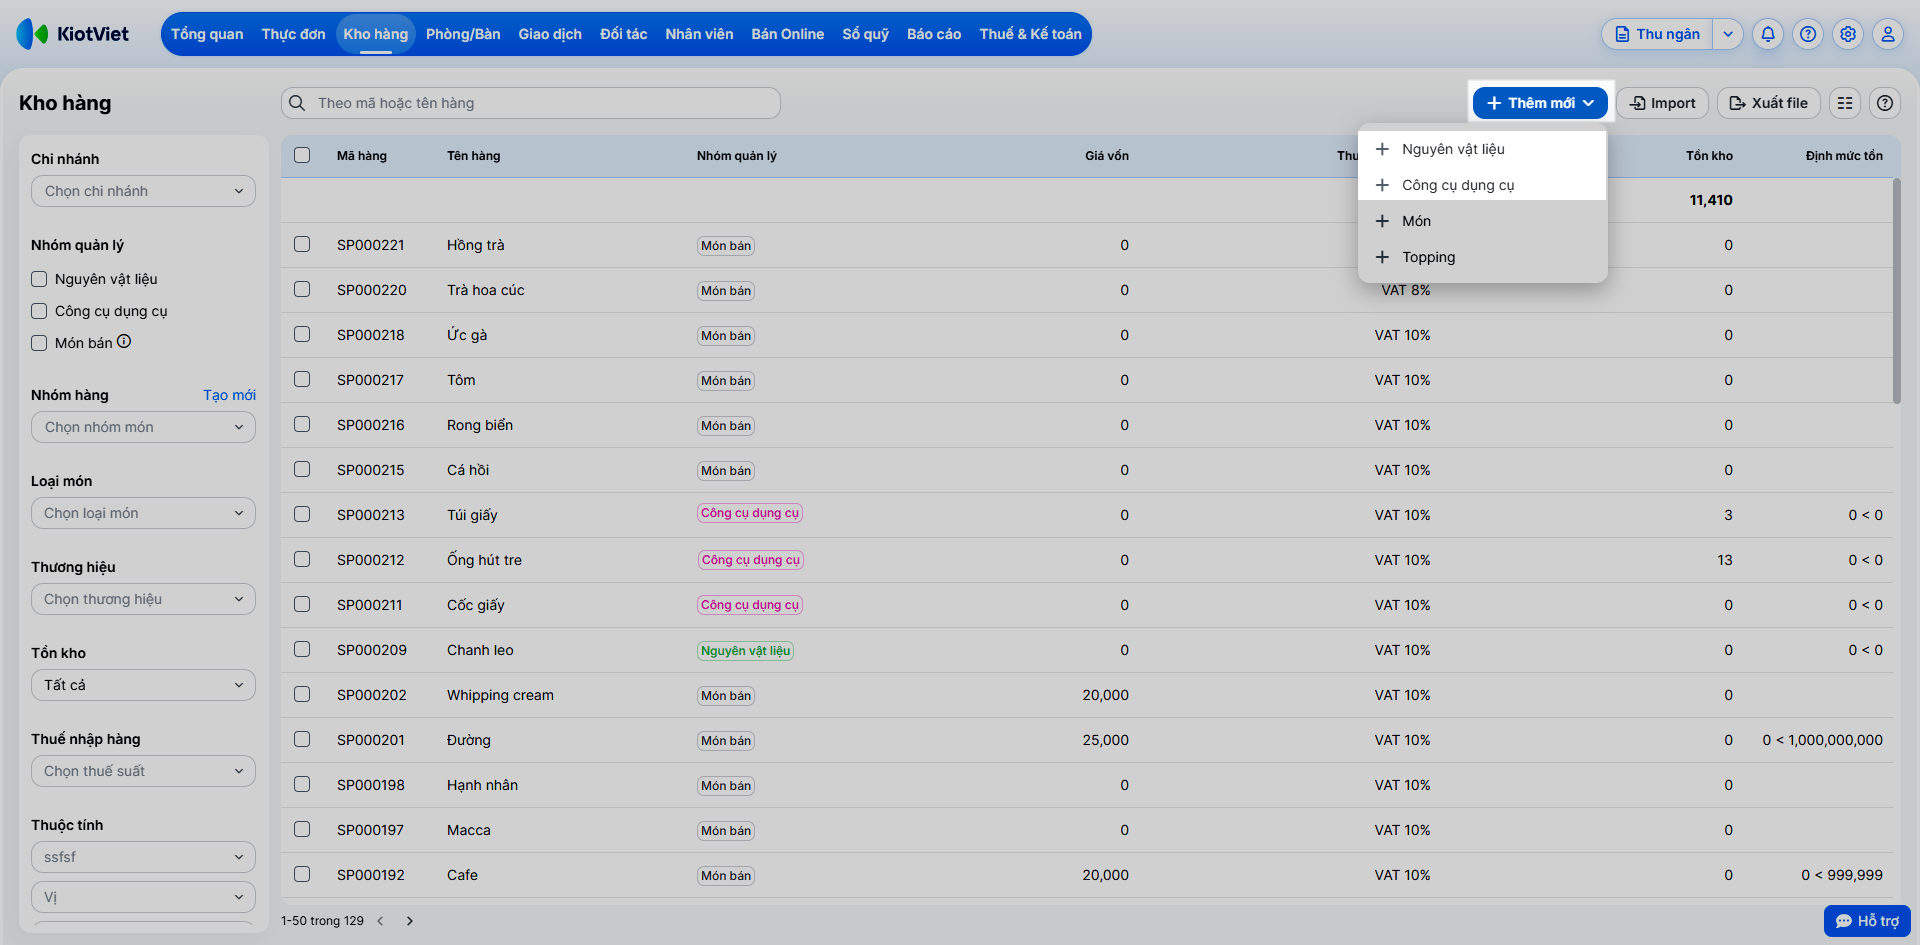This screenshot has height=945, width=1920.
Task: Open the Giao dịch menu
Action: pos(550,34)
